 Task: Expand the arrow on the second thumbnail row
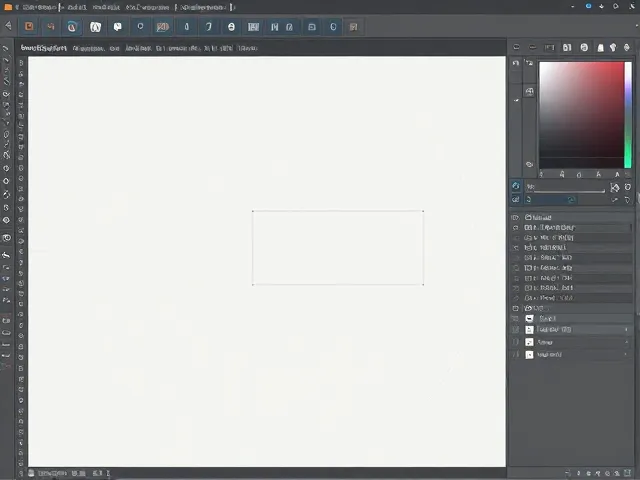point(626,329)
